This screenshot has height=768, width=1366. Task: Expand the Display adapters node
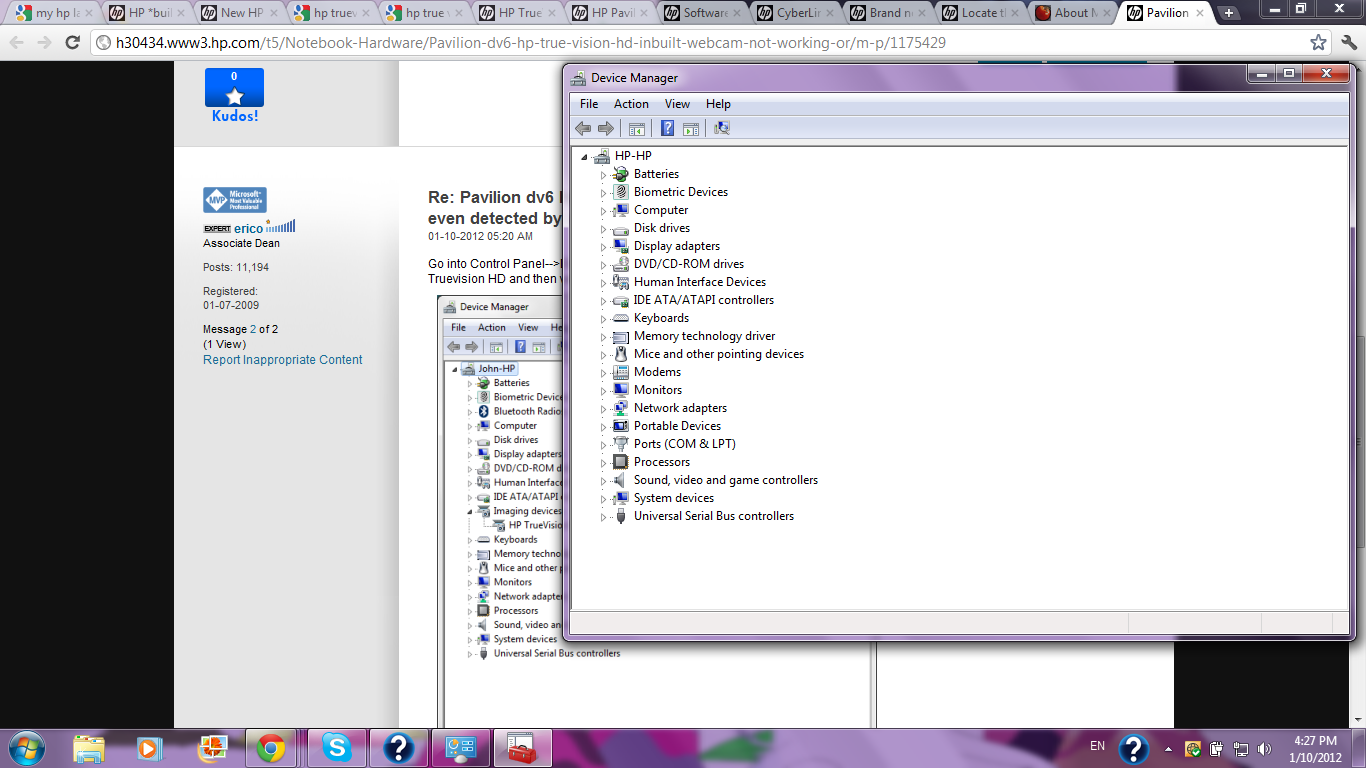point(603,247)
